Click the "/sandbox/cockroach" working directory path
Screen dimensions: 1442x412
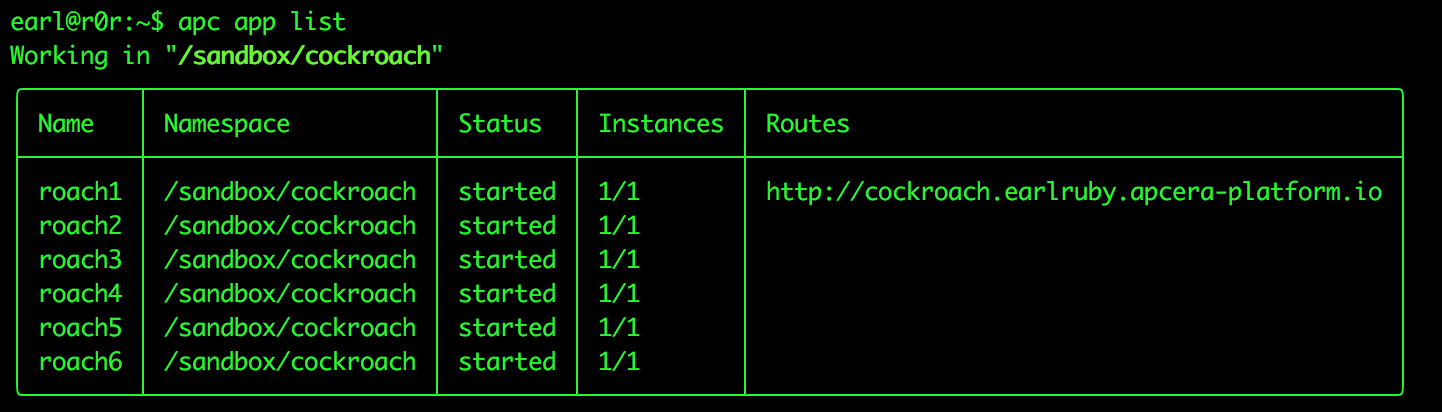pos(304,55)
